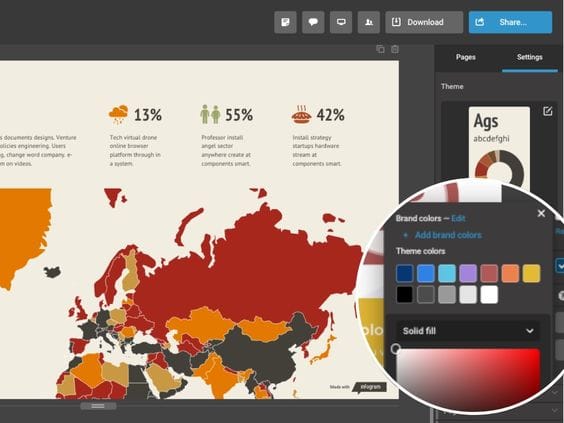Viewport: 564px width, 423px height.
Task: Close the color picker popup
Action: (x=541, y=213)
